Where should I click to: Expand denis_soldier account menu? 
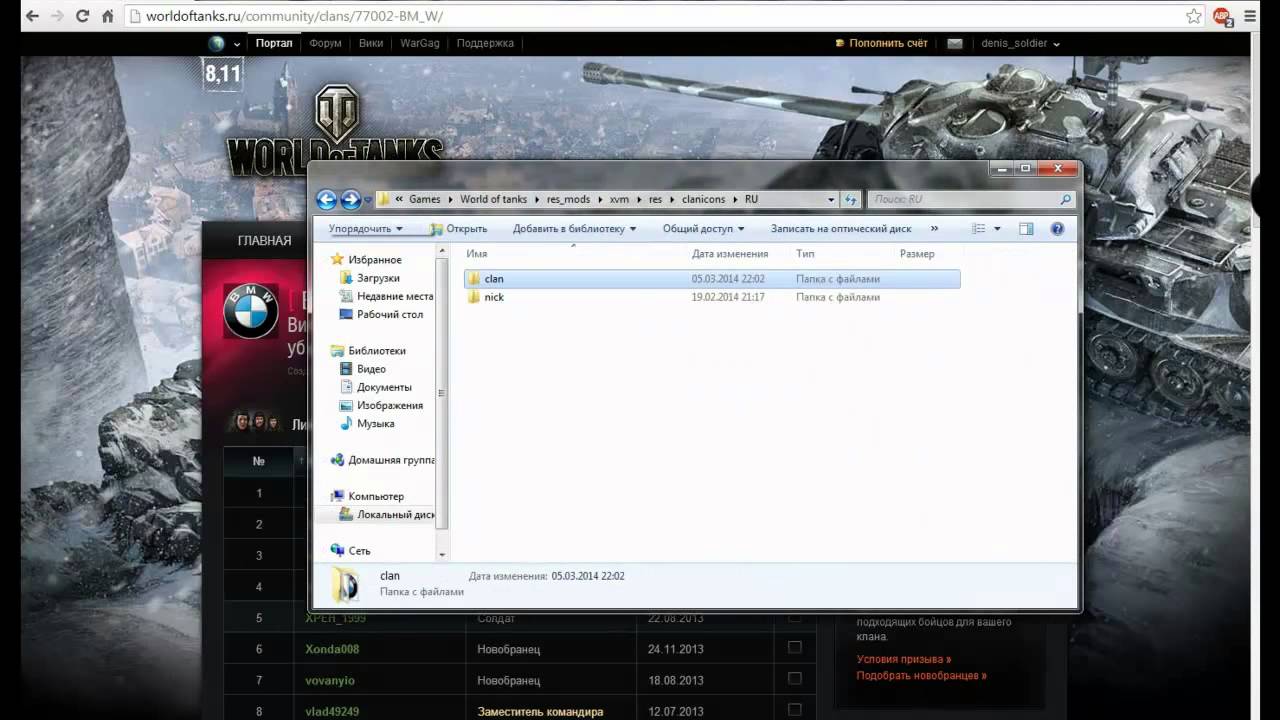(x=1020, y=43)
